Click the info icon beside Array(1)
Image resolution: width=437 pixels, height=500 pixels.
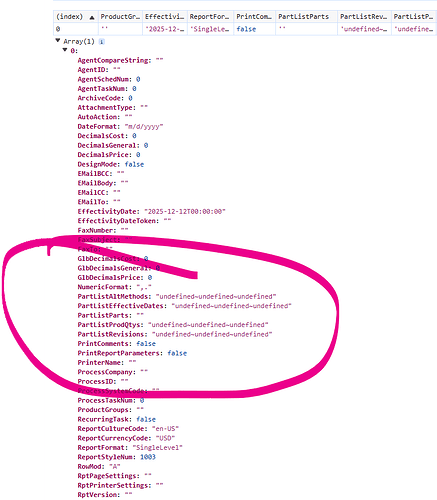coord(102,42)
